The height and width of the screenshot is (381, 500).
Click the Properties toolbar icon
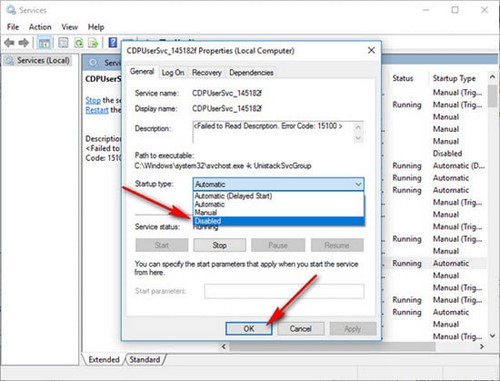click(x=63, y=43)
